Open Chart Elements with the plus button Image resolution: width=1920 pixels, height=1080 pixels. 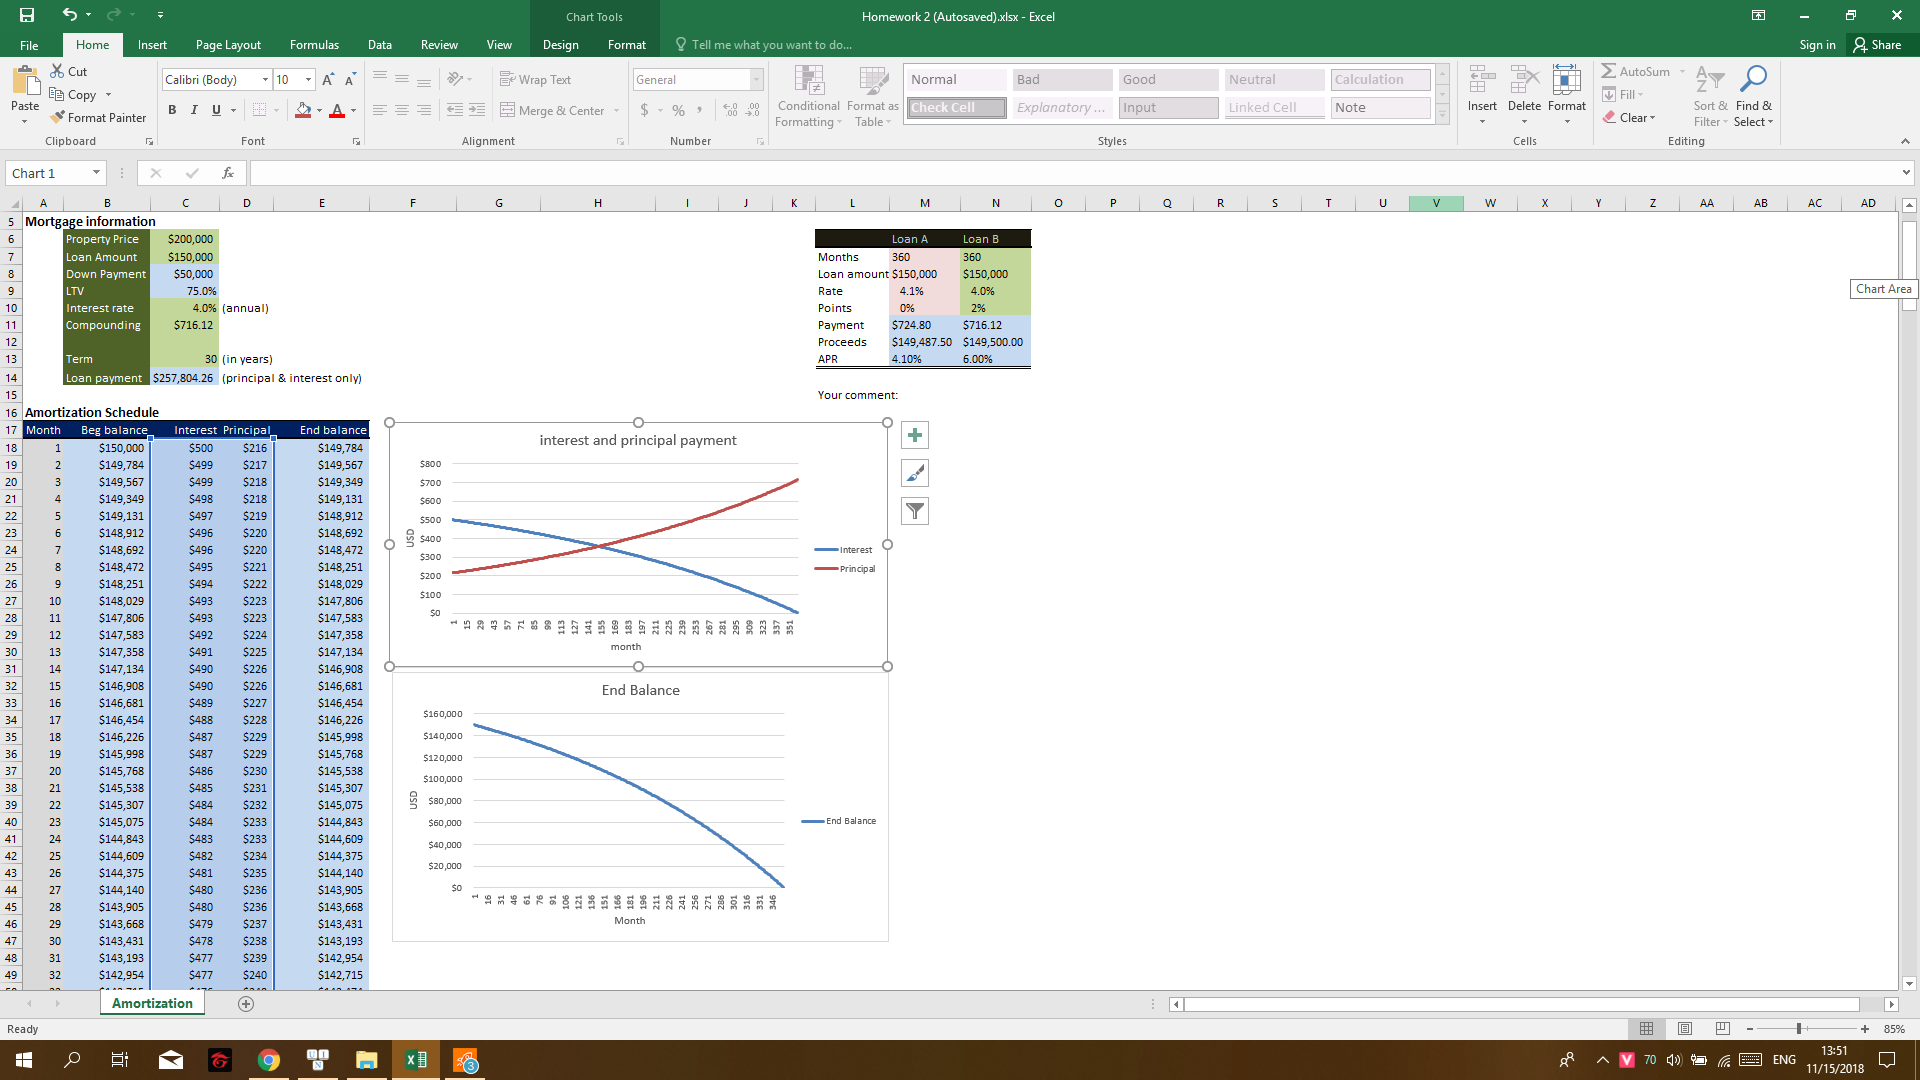click(913, 434)
